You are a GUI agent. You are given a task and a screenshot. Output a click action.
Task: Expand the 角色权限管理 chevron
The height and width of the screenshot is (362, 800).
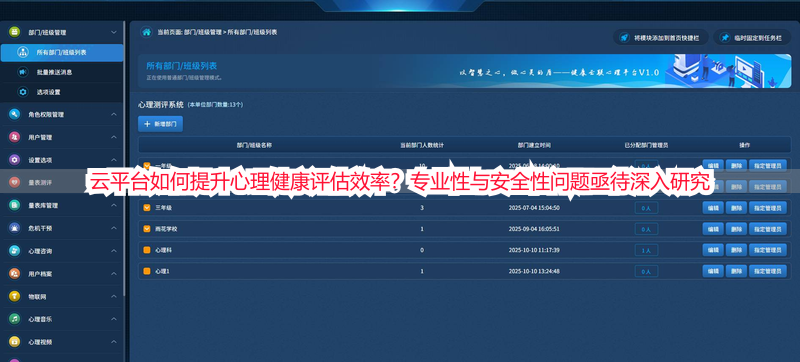coord(114,115)
